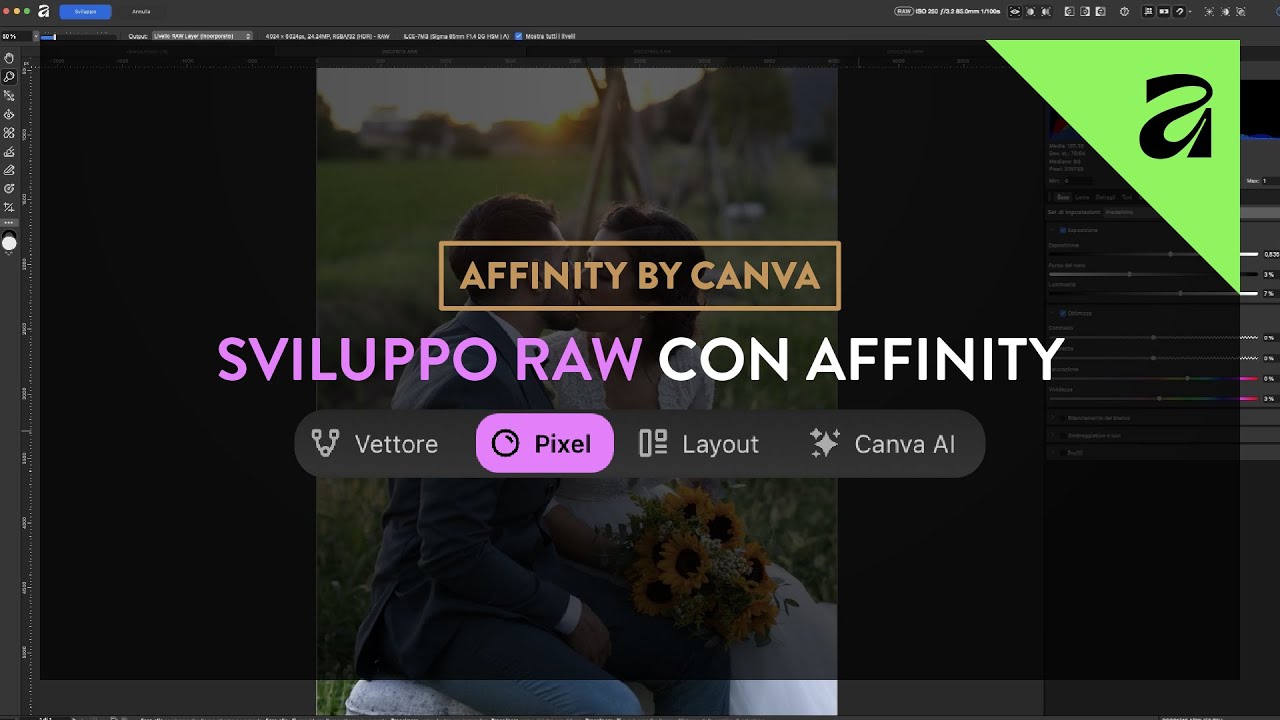Click the primary color circle swatch

pyautogui.click(x=9, y=242)
